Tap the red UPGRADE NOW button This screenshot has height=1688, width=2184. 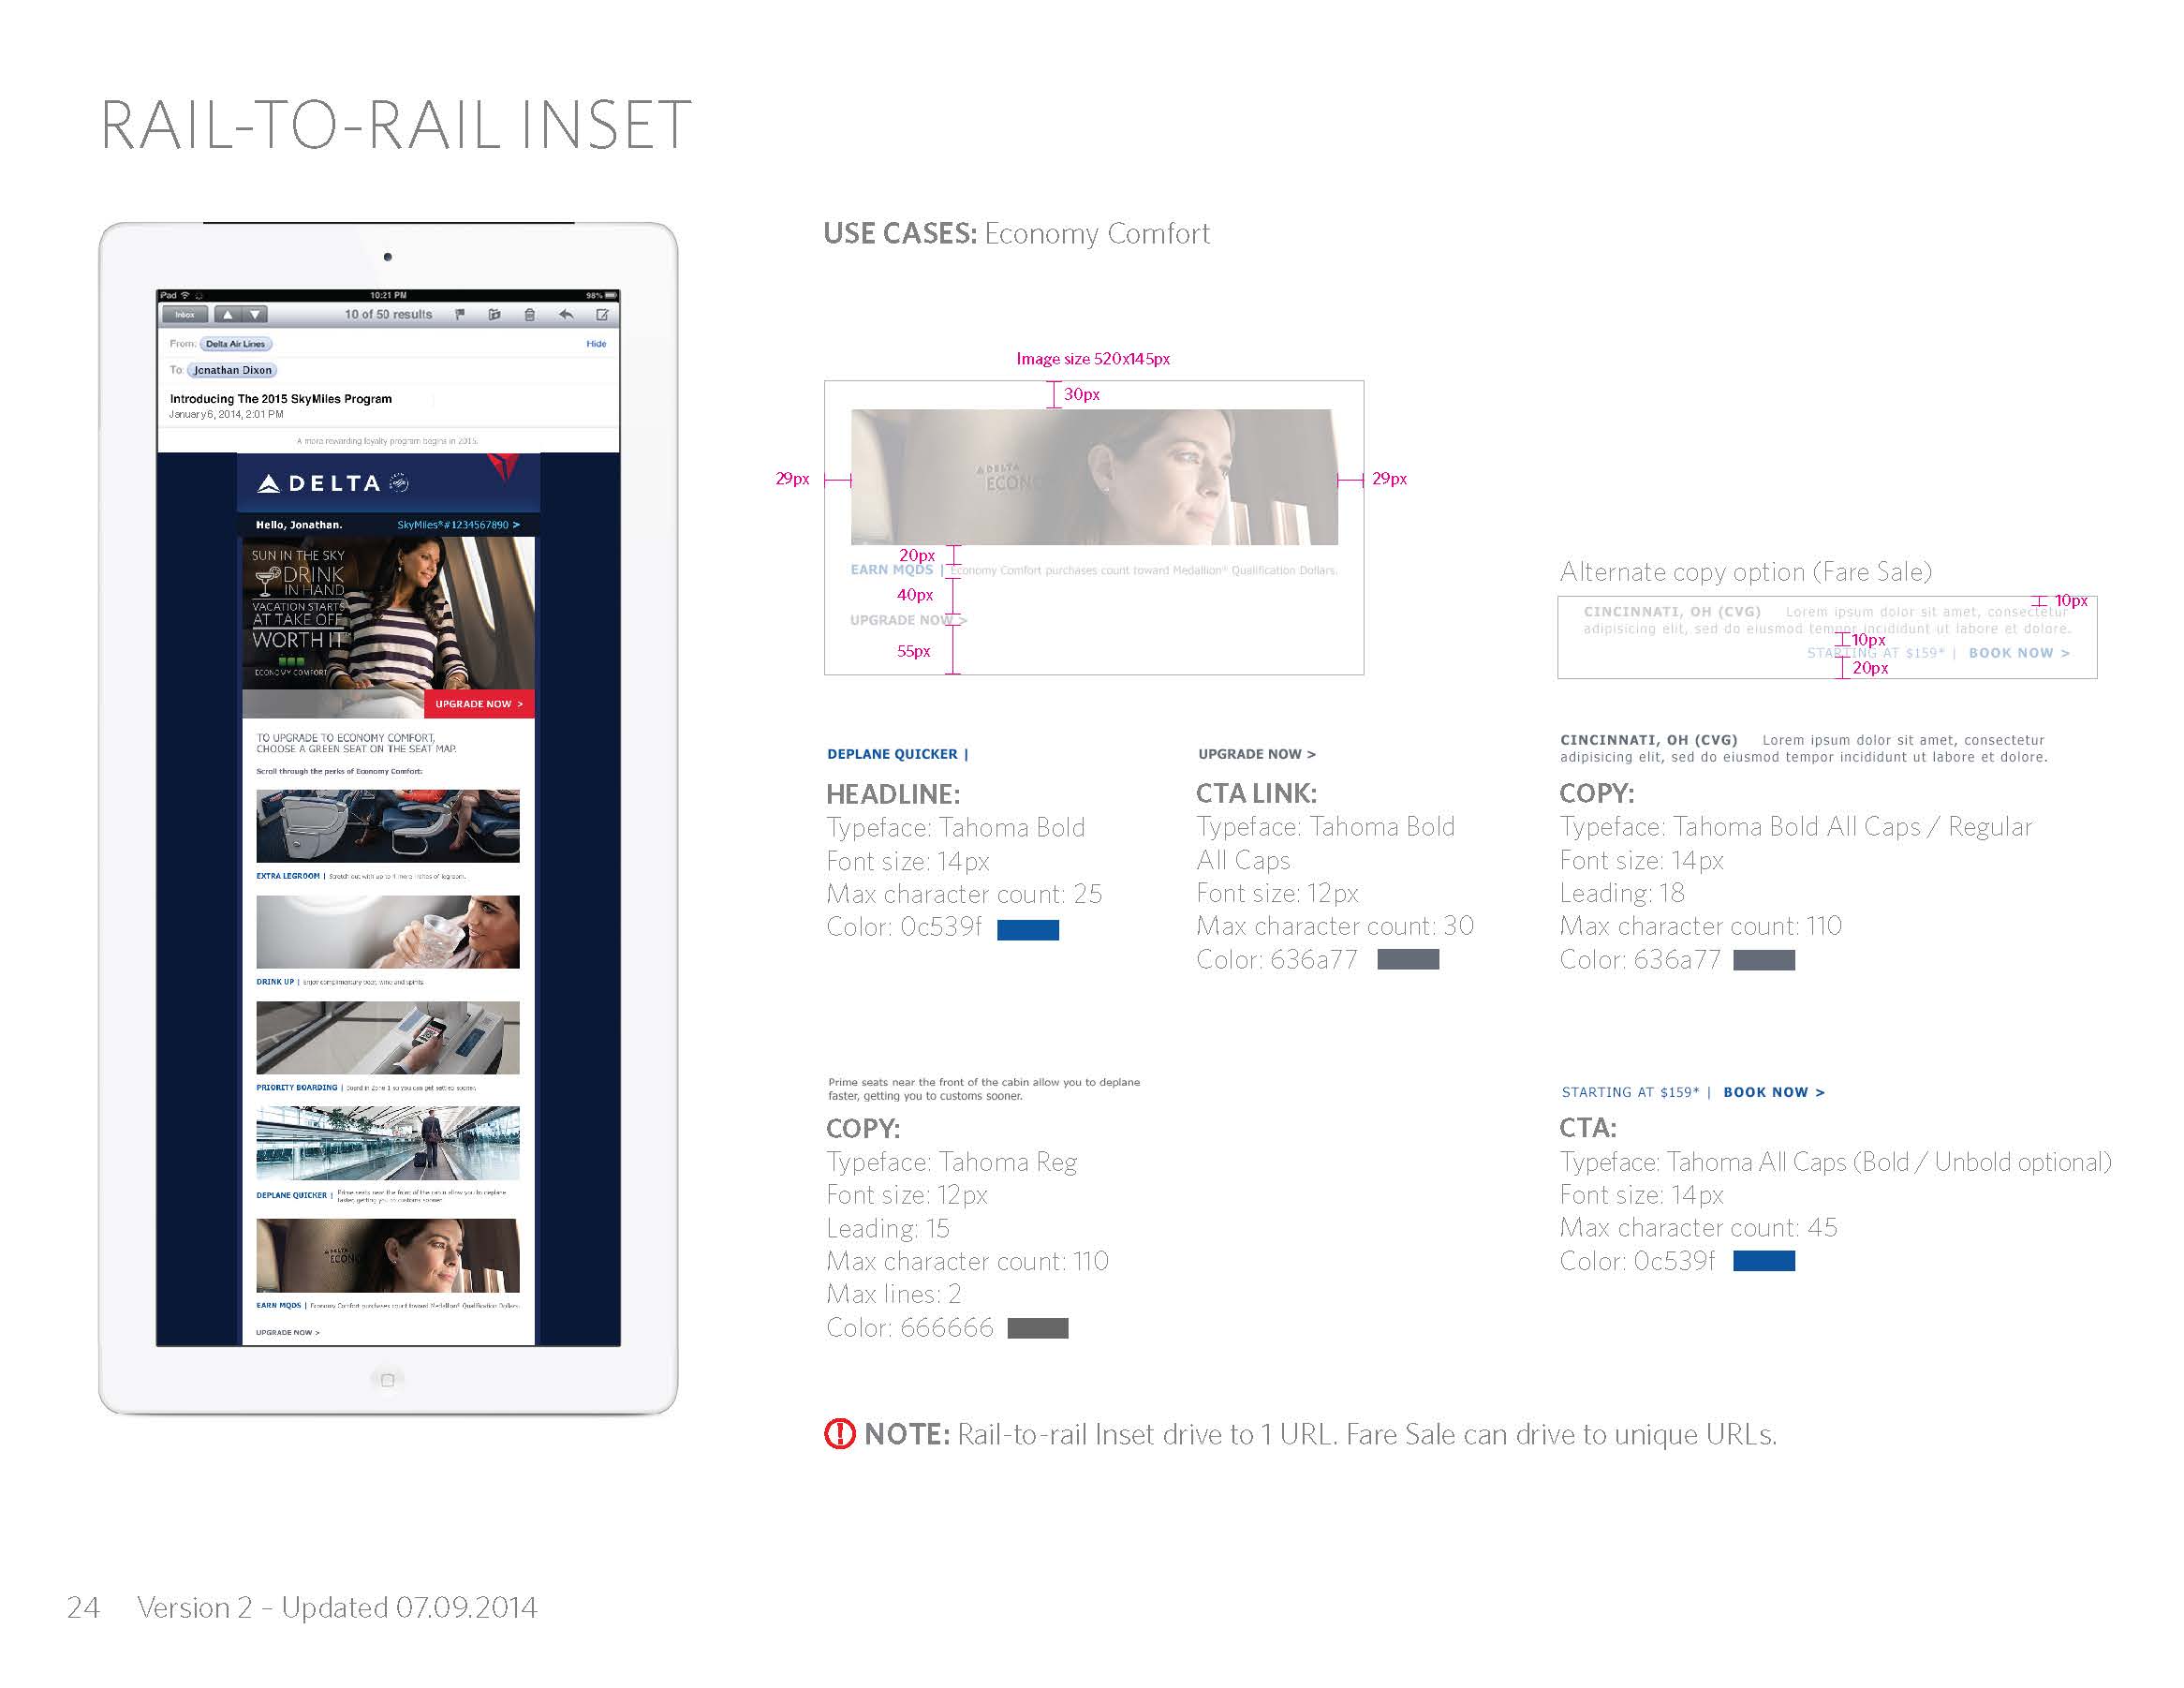pos(479,704)
